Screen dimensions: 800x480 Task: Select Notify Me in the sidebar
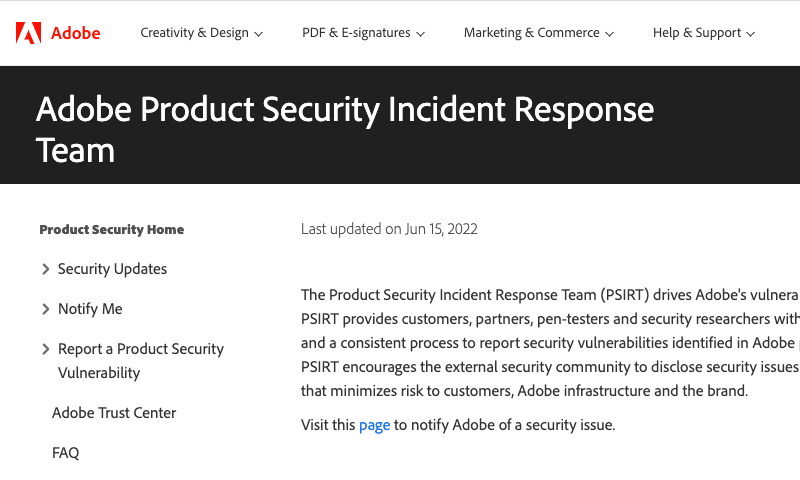coord(90,309)
